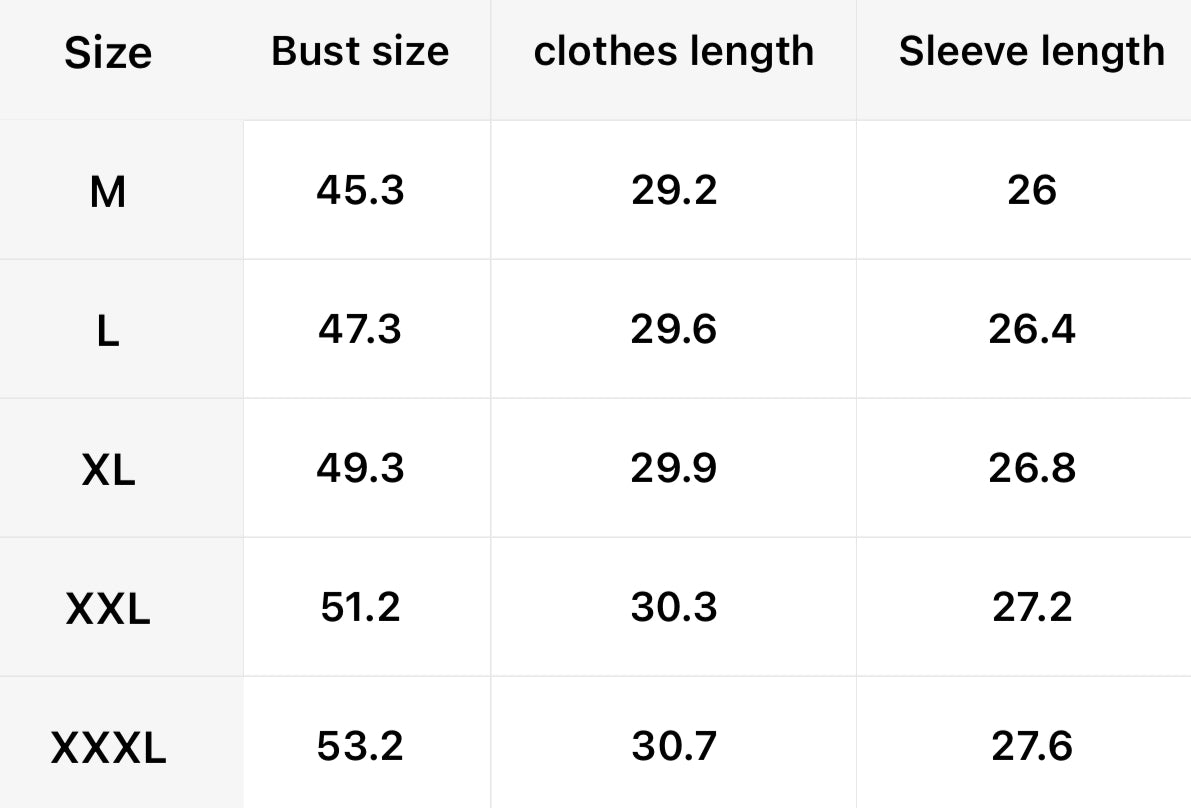Click the 30.7 clothes length cell
This screenshot has width=1191, height=808.
tap(674, 746)
